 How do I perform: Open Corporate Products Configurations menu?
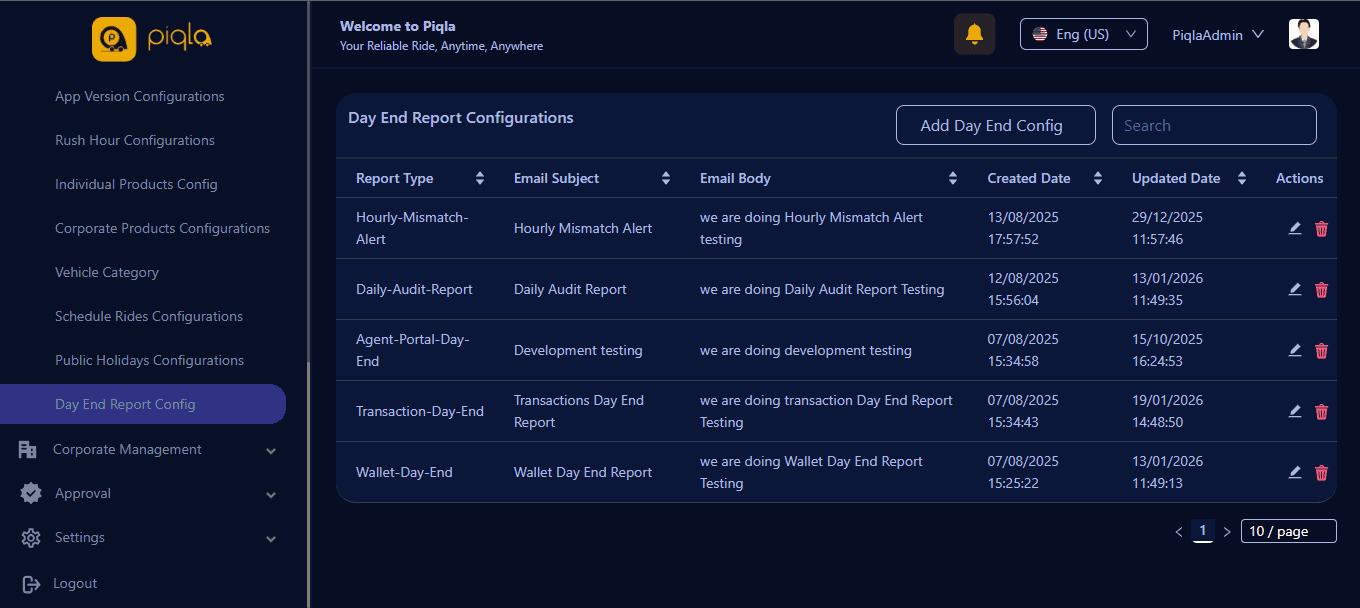click(162, 228)
